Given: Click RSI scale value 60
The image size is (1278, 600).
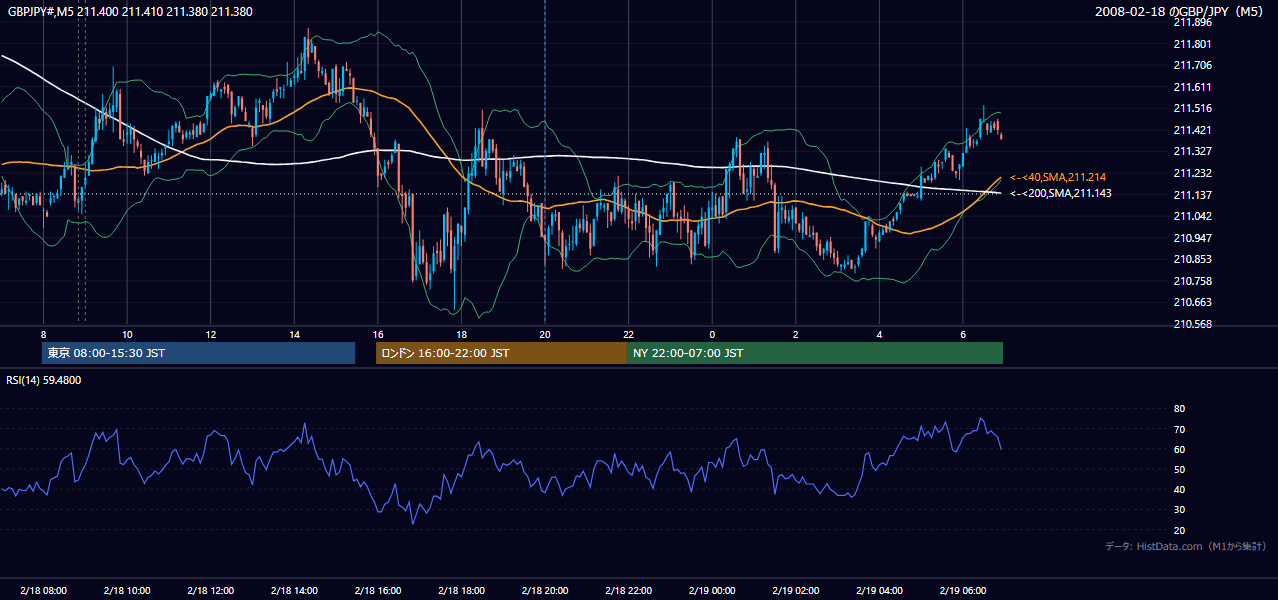Looking at the screenshot, I should click(x=1179, y=449).
